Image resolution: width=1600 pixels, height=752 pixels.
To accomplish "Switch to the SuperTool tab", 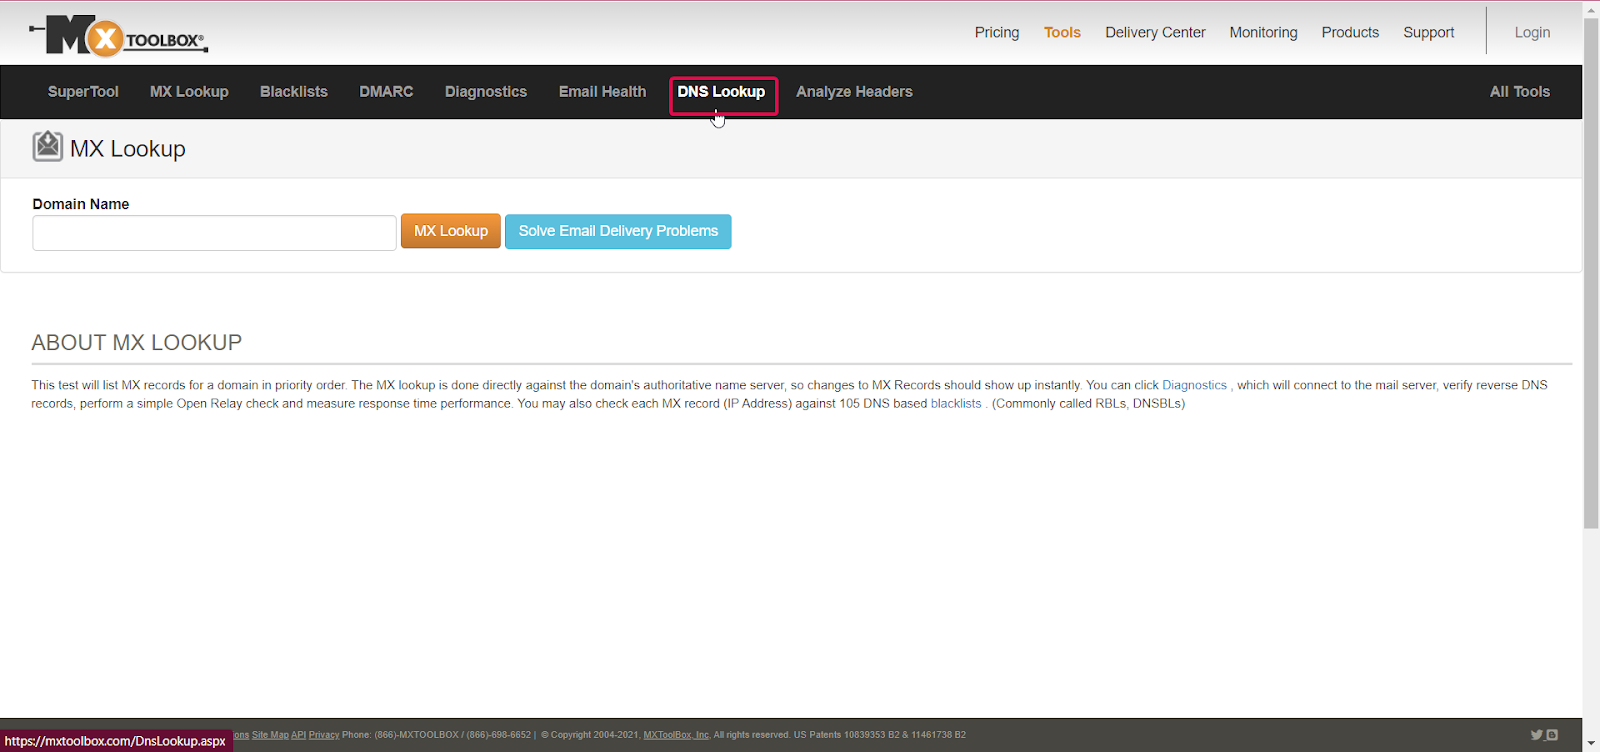I will (83, 92).
